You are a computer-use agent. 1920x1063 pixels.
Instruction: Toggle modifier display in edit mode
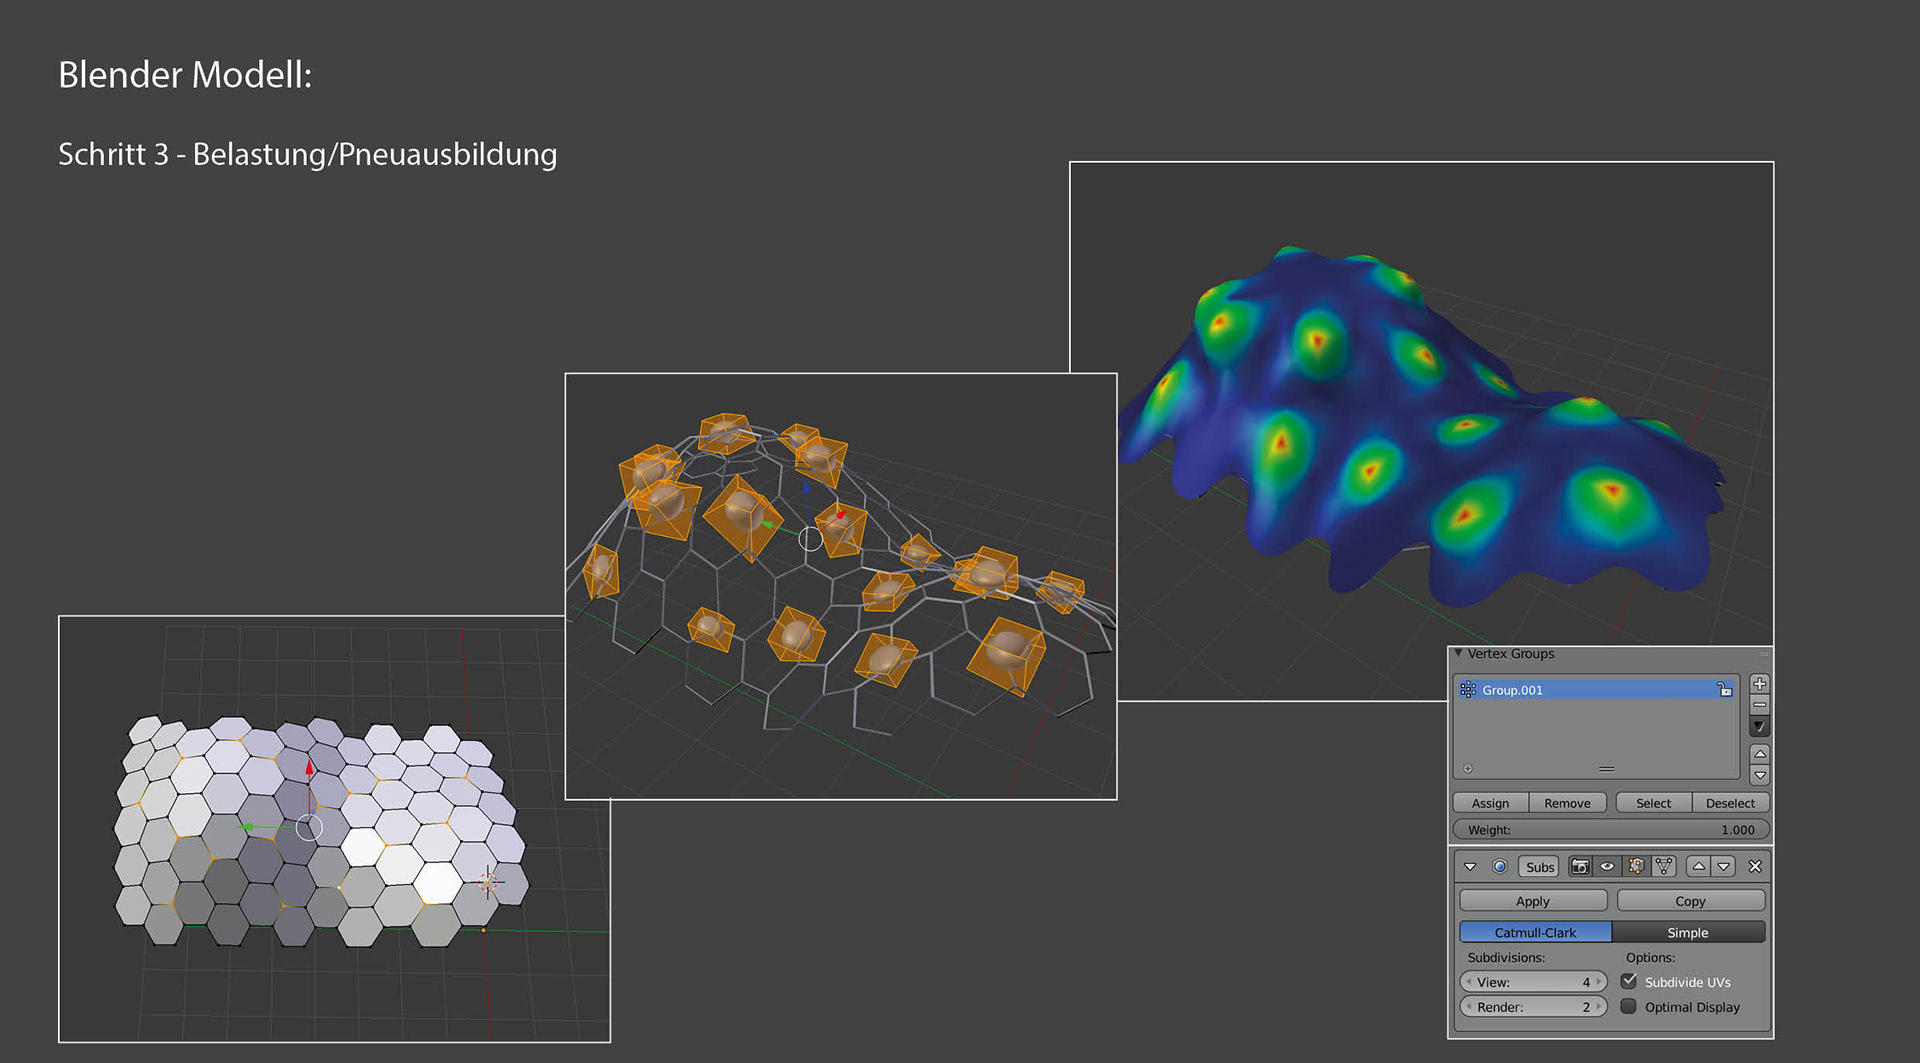click(1636, 867)
